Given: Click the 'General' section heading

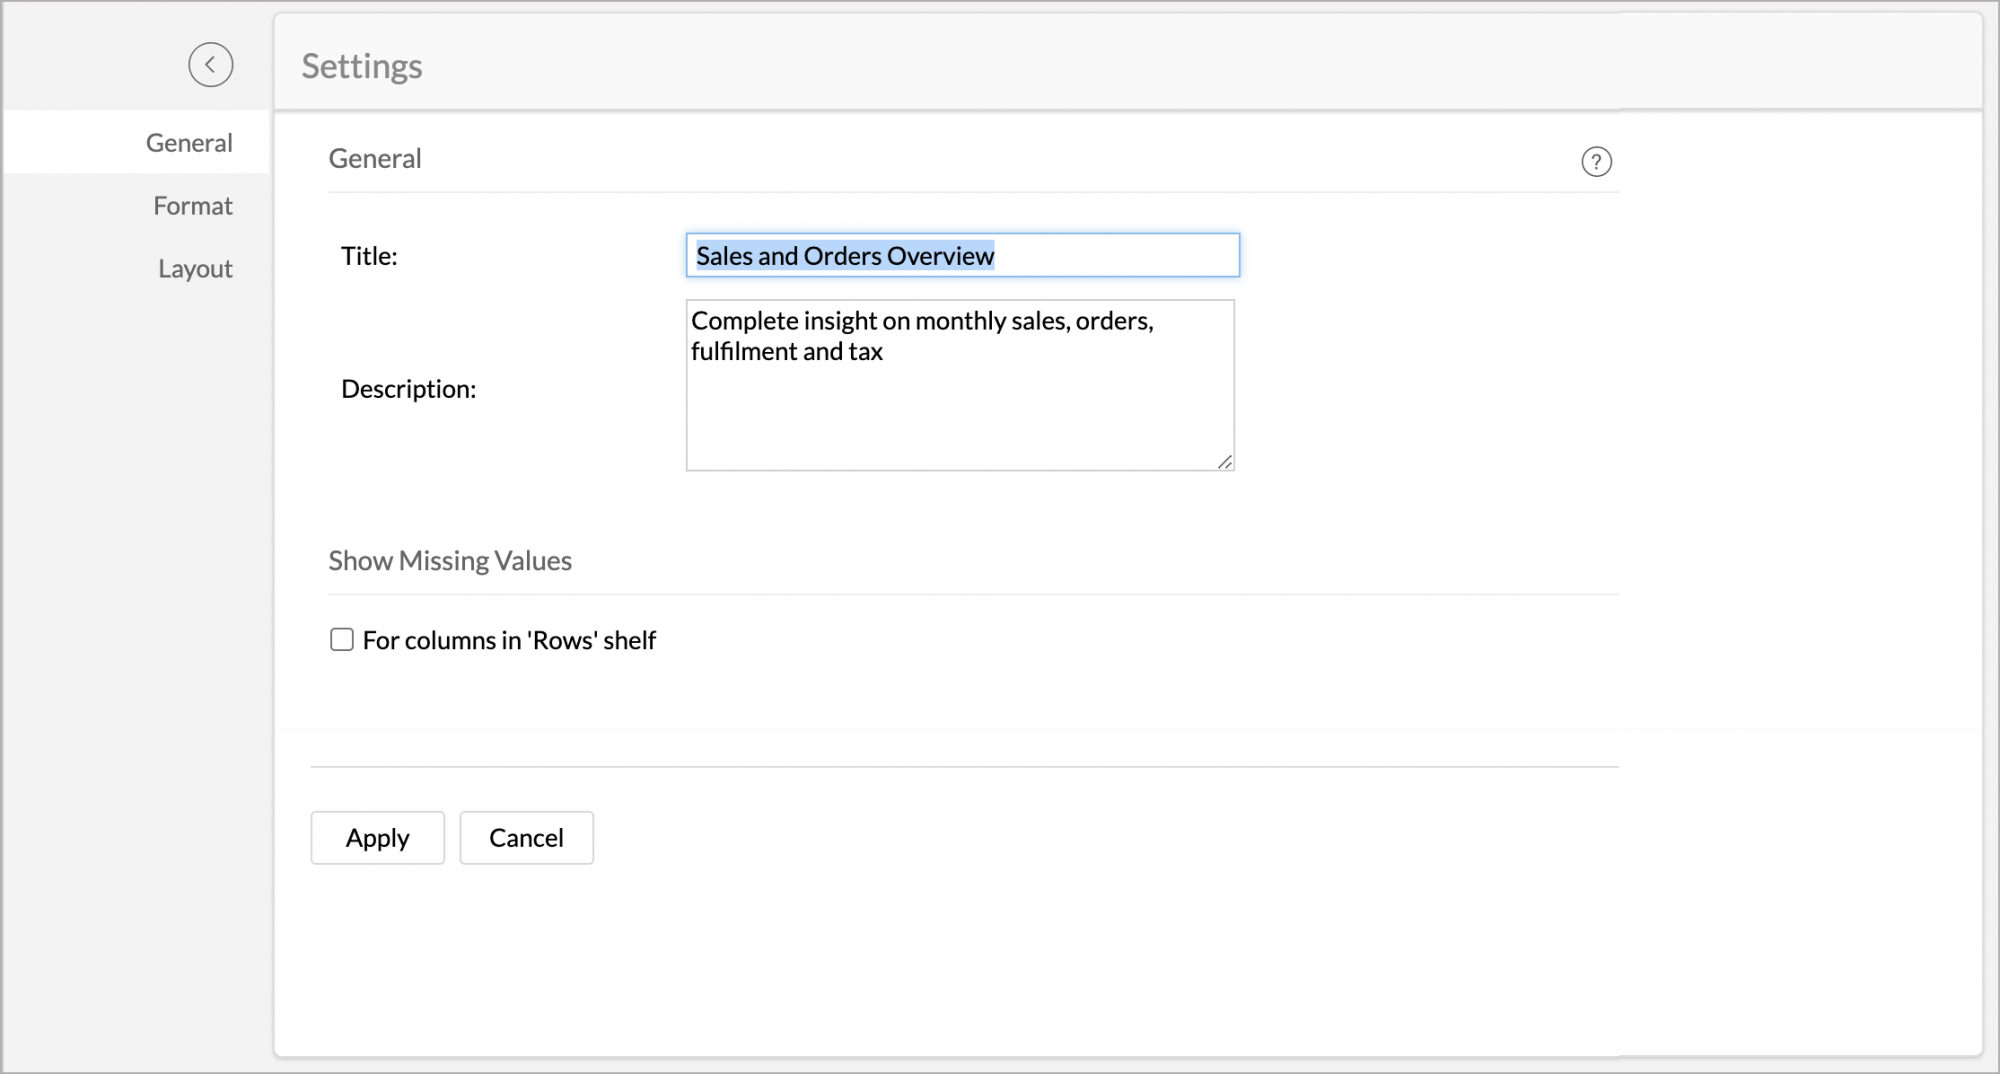Looking at the screenshot, I should point(375,159).
